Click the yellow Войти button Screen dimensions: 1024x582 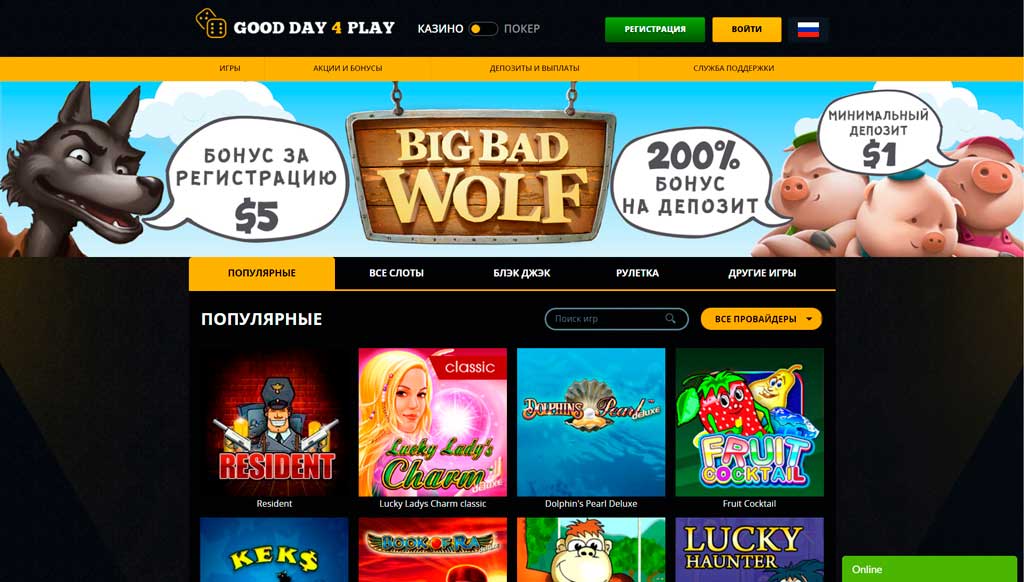(746, 29)
